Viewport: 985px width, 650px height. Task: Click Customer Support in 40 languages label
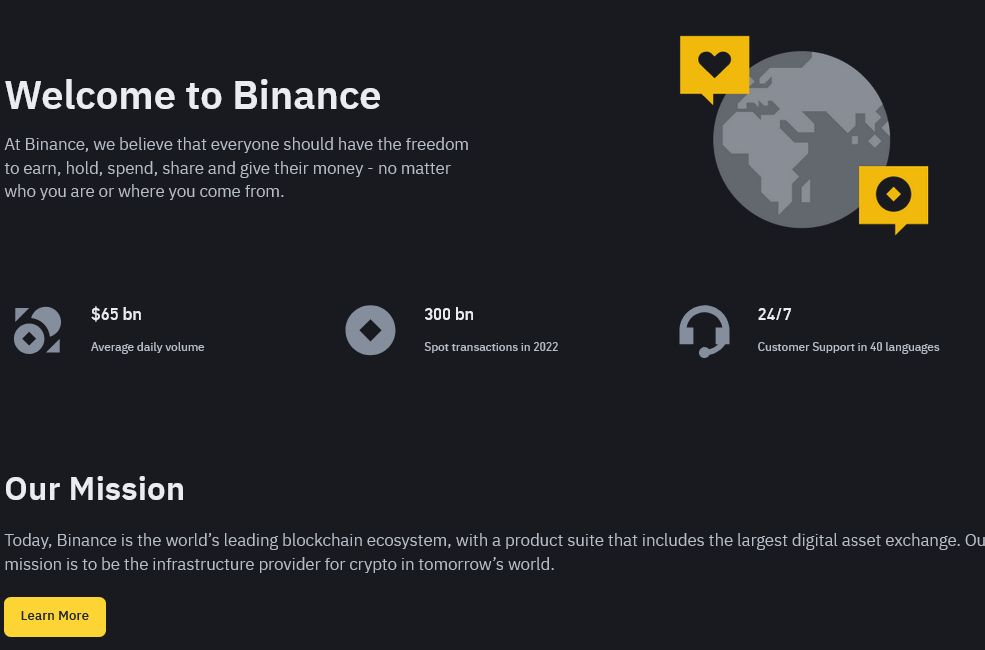pos(848,347)
